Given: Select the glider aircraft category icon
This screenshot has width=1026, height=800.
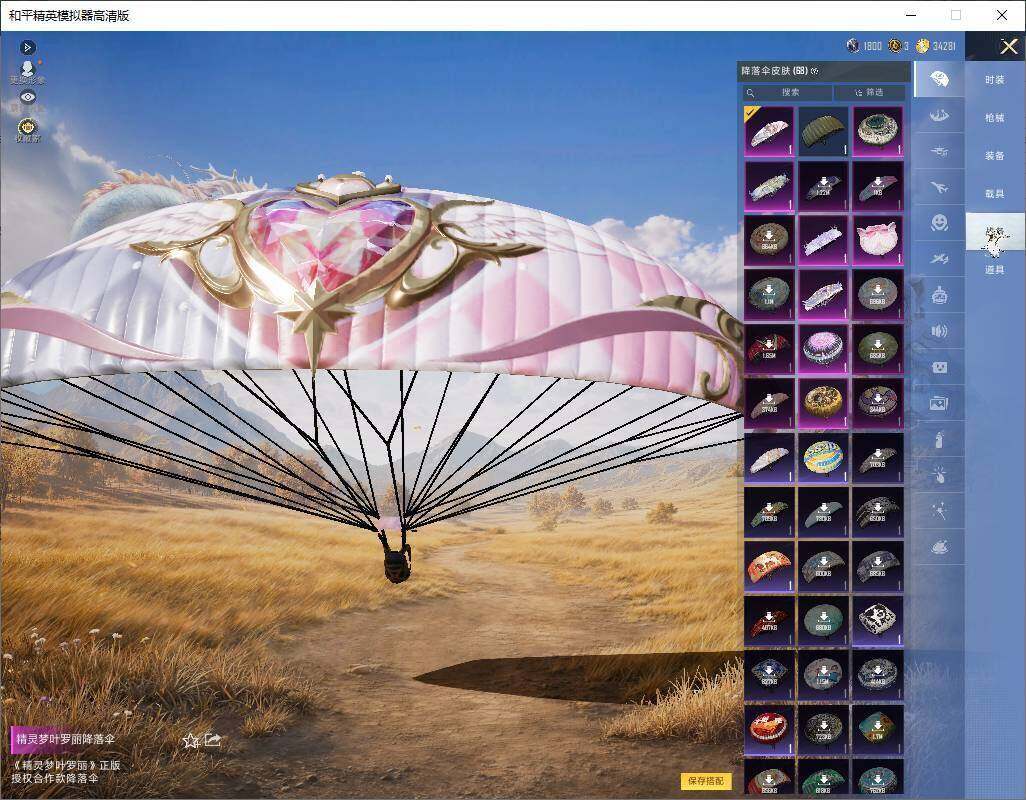Looking at the screenshot, I should (x=939, y=152).
